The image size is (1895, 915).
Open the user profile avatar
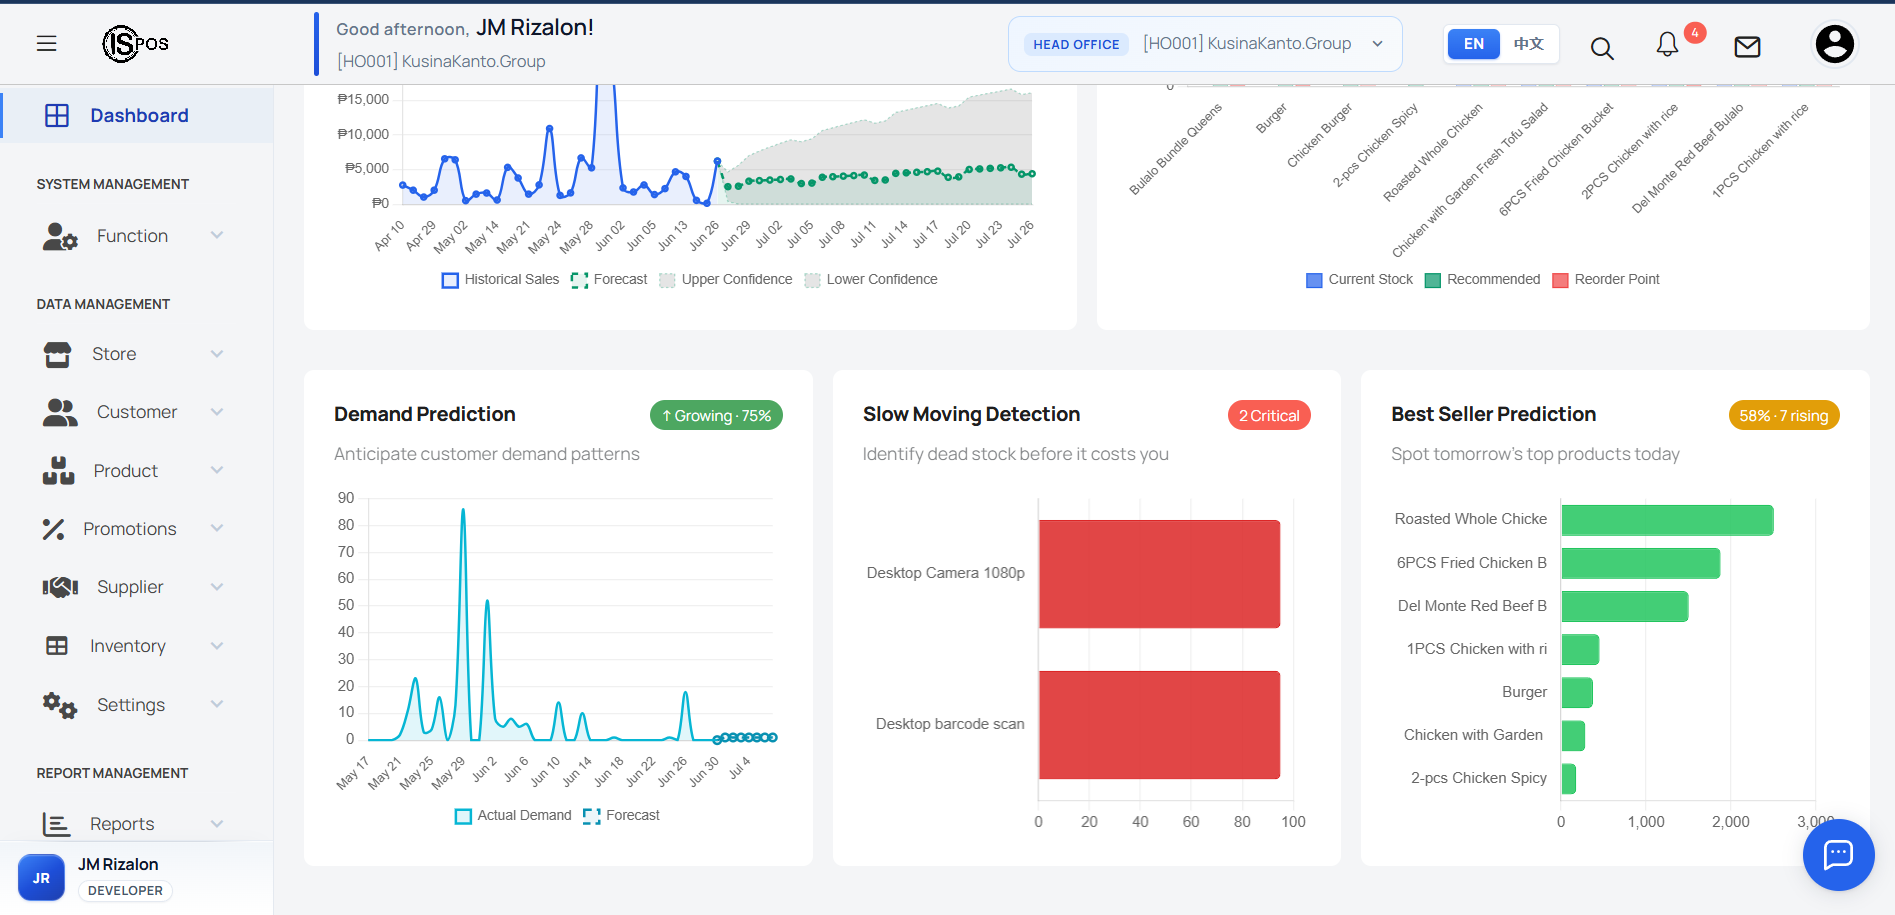(1834, 44)
